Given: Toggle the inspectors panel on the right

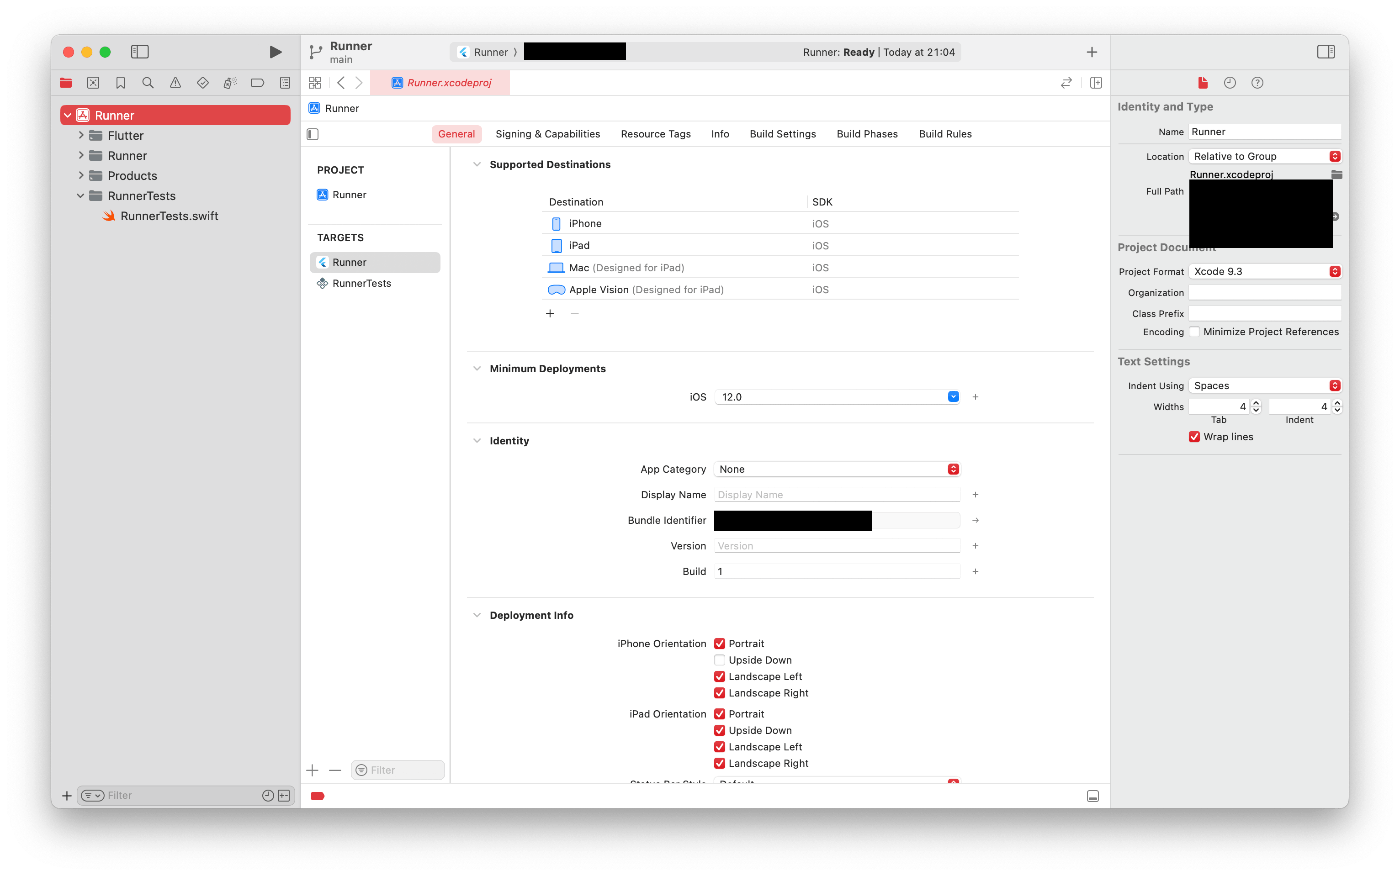Looking at the screenshot, I should pyautogui.click(x=1326, y=52).
